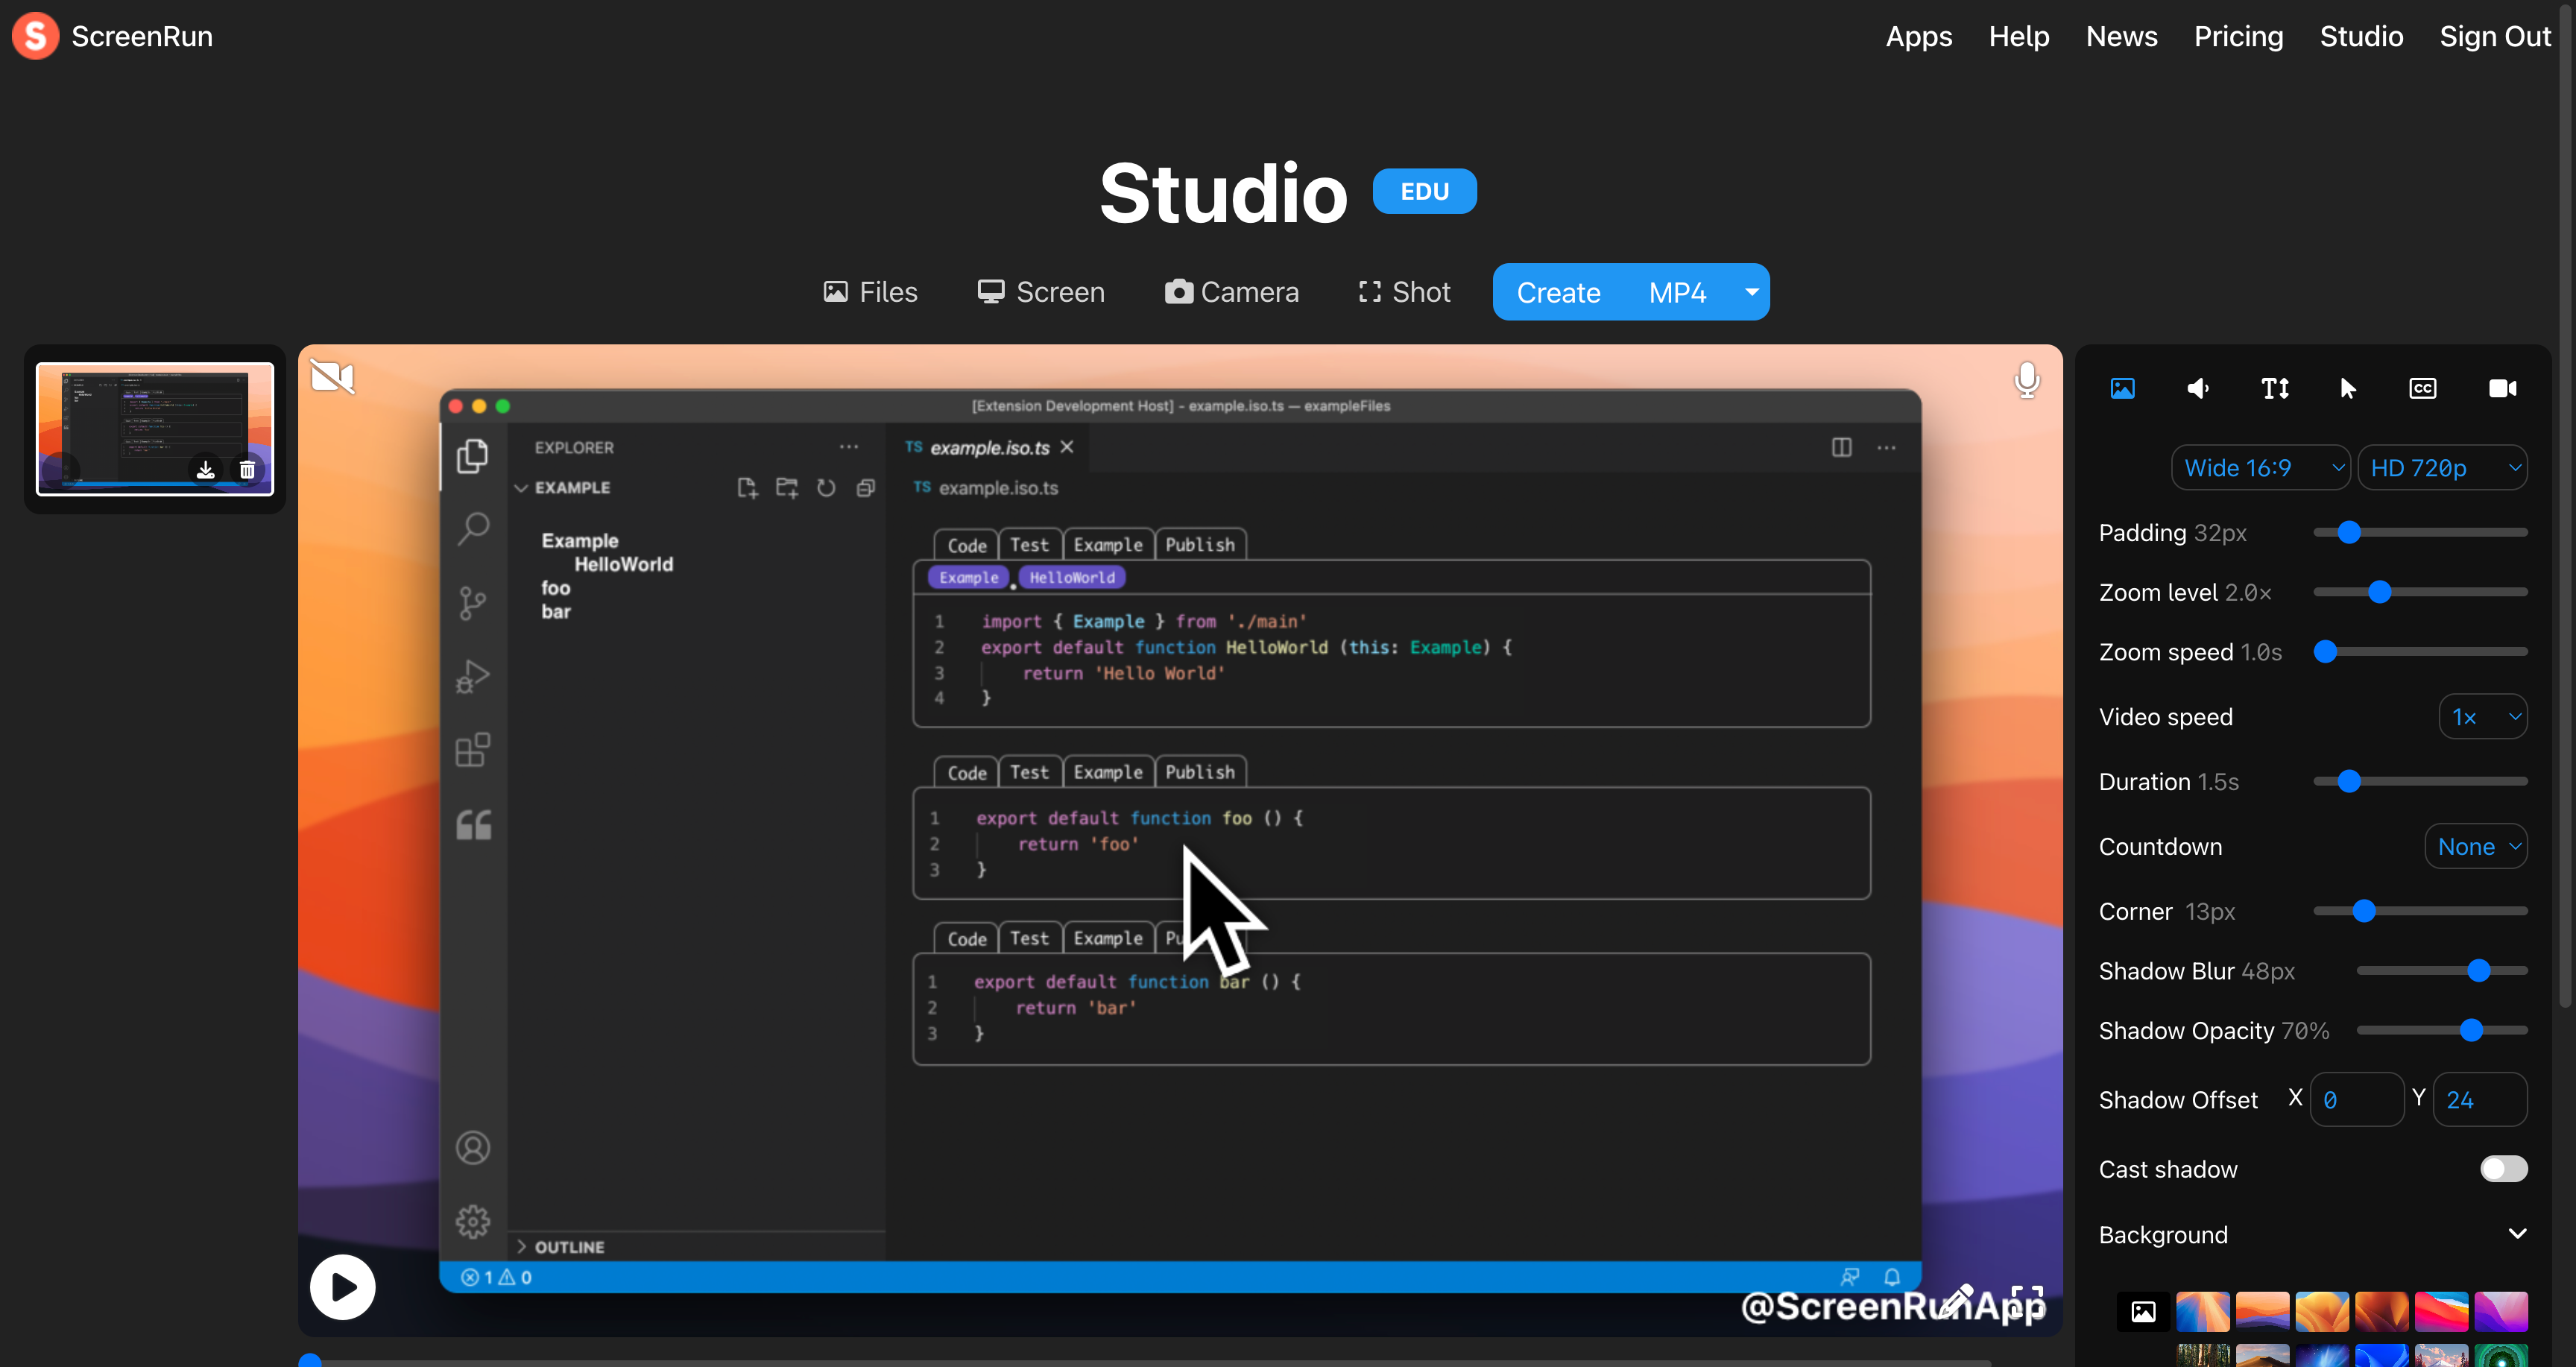2576x1367 pixels.
Task: Click the MP4 format button
Action: tap(1677, 292)
